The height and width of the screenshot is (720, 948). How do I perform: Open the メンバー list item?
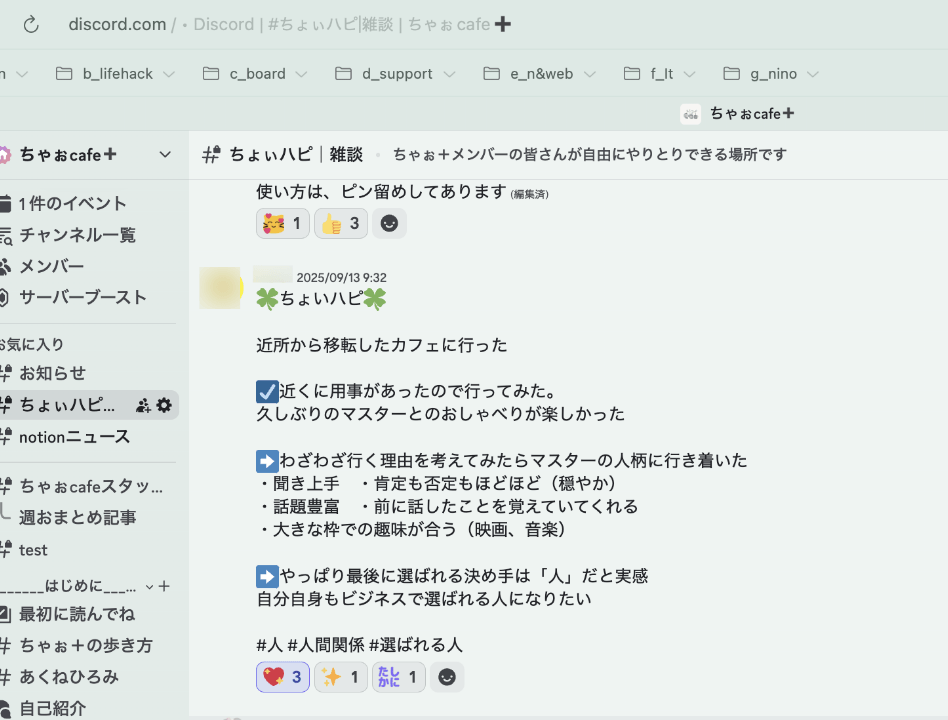pyautogui.click(x=51, y=266)
